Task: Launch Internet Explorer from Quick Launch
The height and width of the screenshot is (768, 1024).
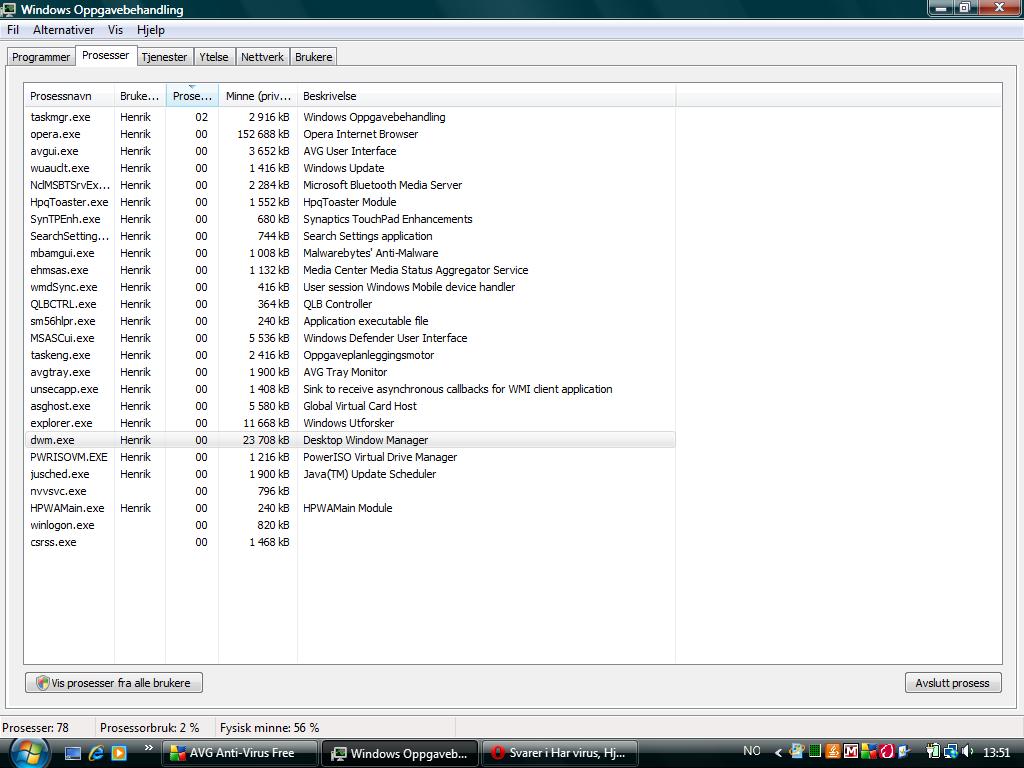Action: (96, 753)
